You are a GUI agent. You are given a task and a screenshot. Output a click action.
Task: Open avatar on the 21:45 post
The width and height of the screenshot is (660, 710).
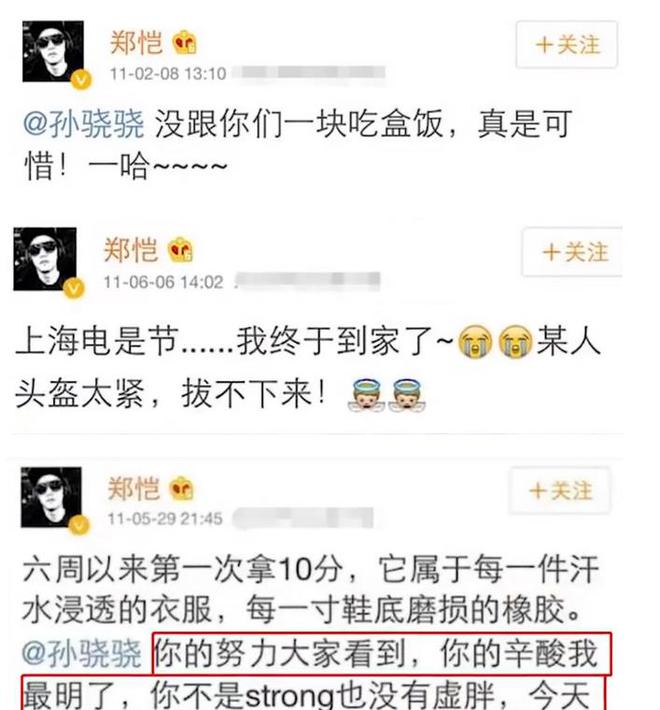coord(51,497)
